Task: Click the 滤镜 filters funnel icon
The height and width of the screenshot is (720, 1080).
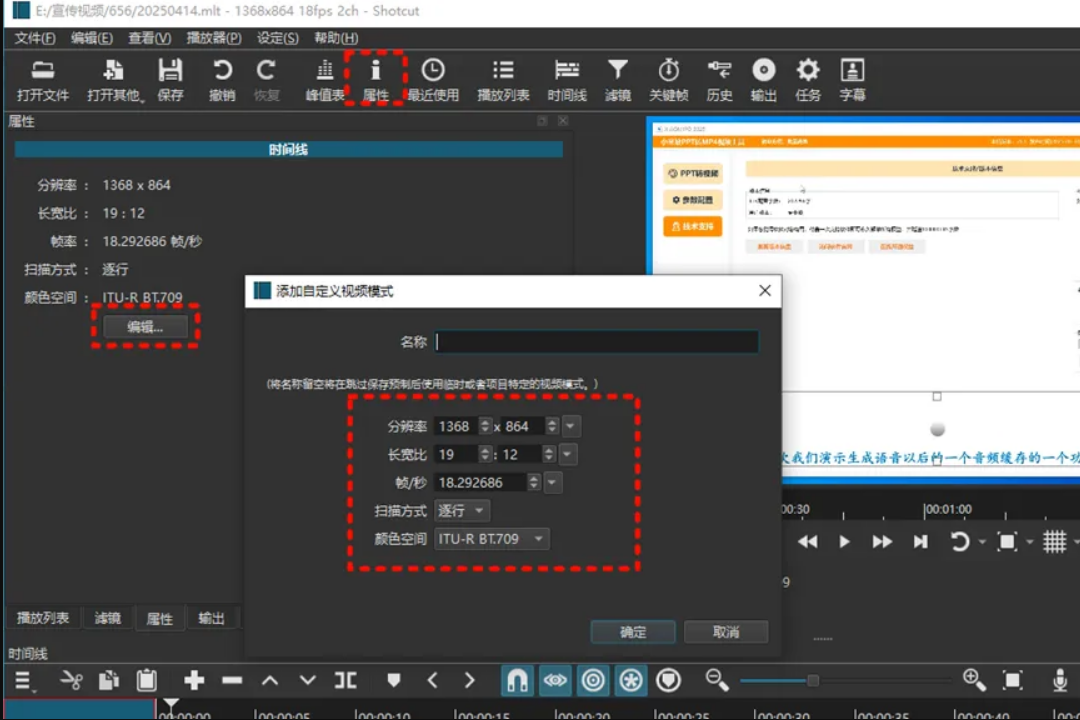Action: (x=618, y=80)
